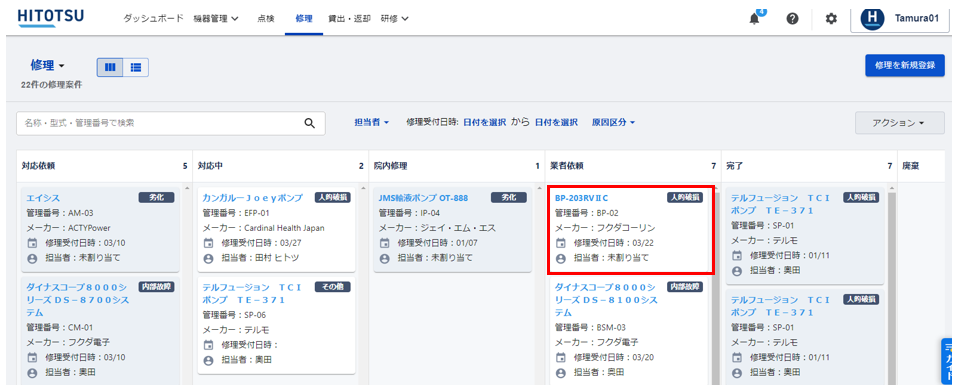The image size is (954, 385).
Task: Open ダイナスコープ DS-8100 card title
Action: click(x=606, y=299)
